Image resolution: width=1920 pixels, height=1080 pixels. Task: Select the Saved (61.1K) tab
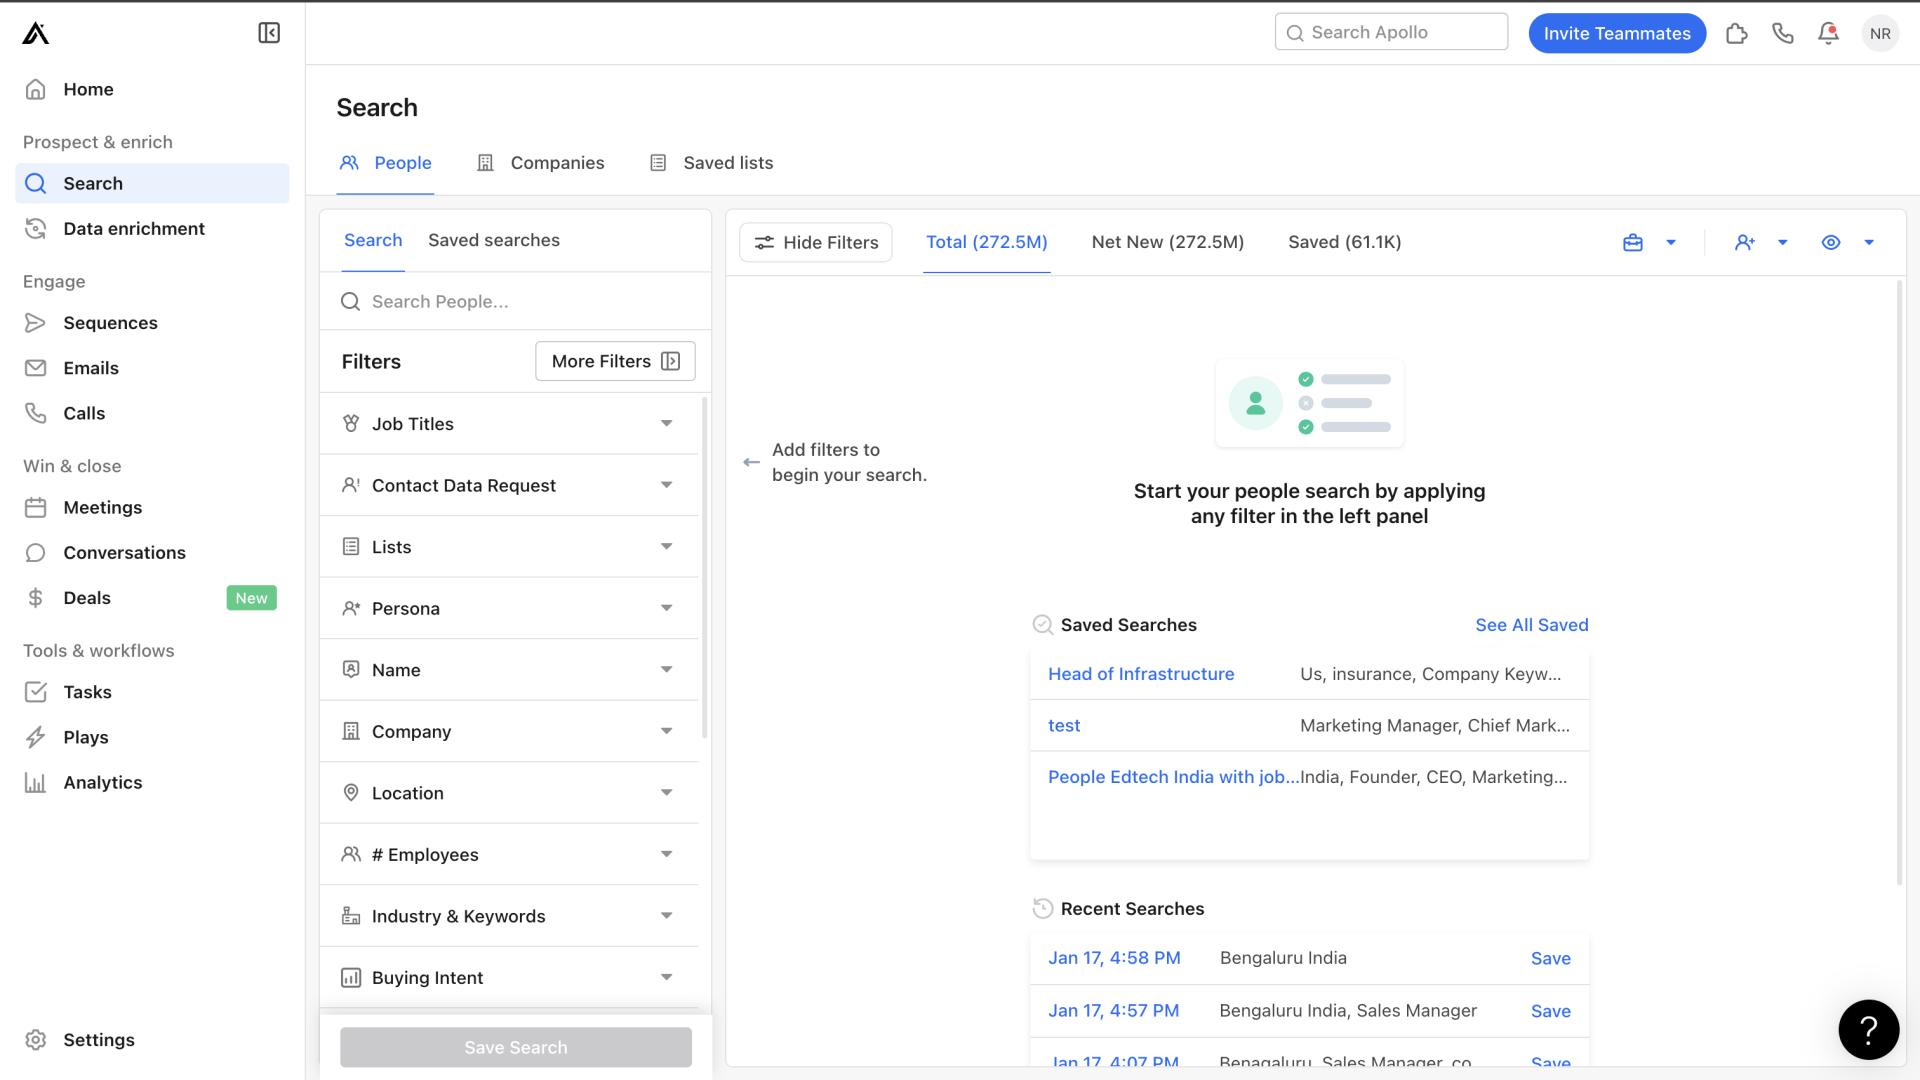click(1344, 242)
